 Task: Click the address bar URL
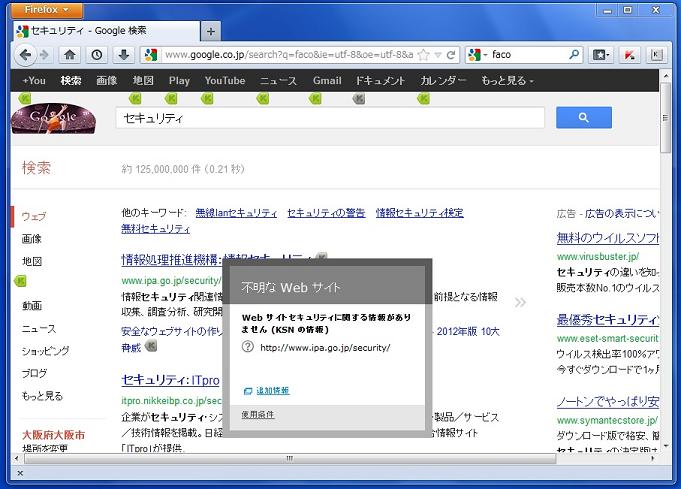tap(289, 55)
